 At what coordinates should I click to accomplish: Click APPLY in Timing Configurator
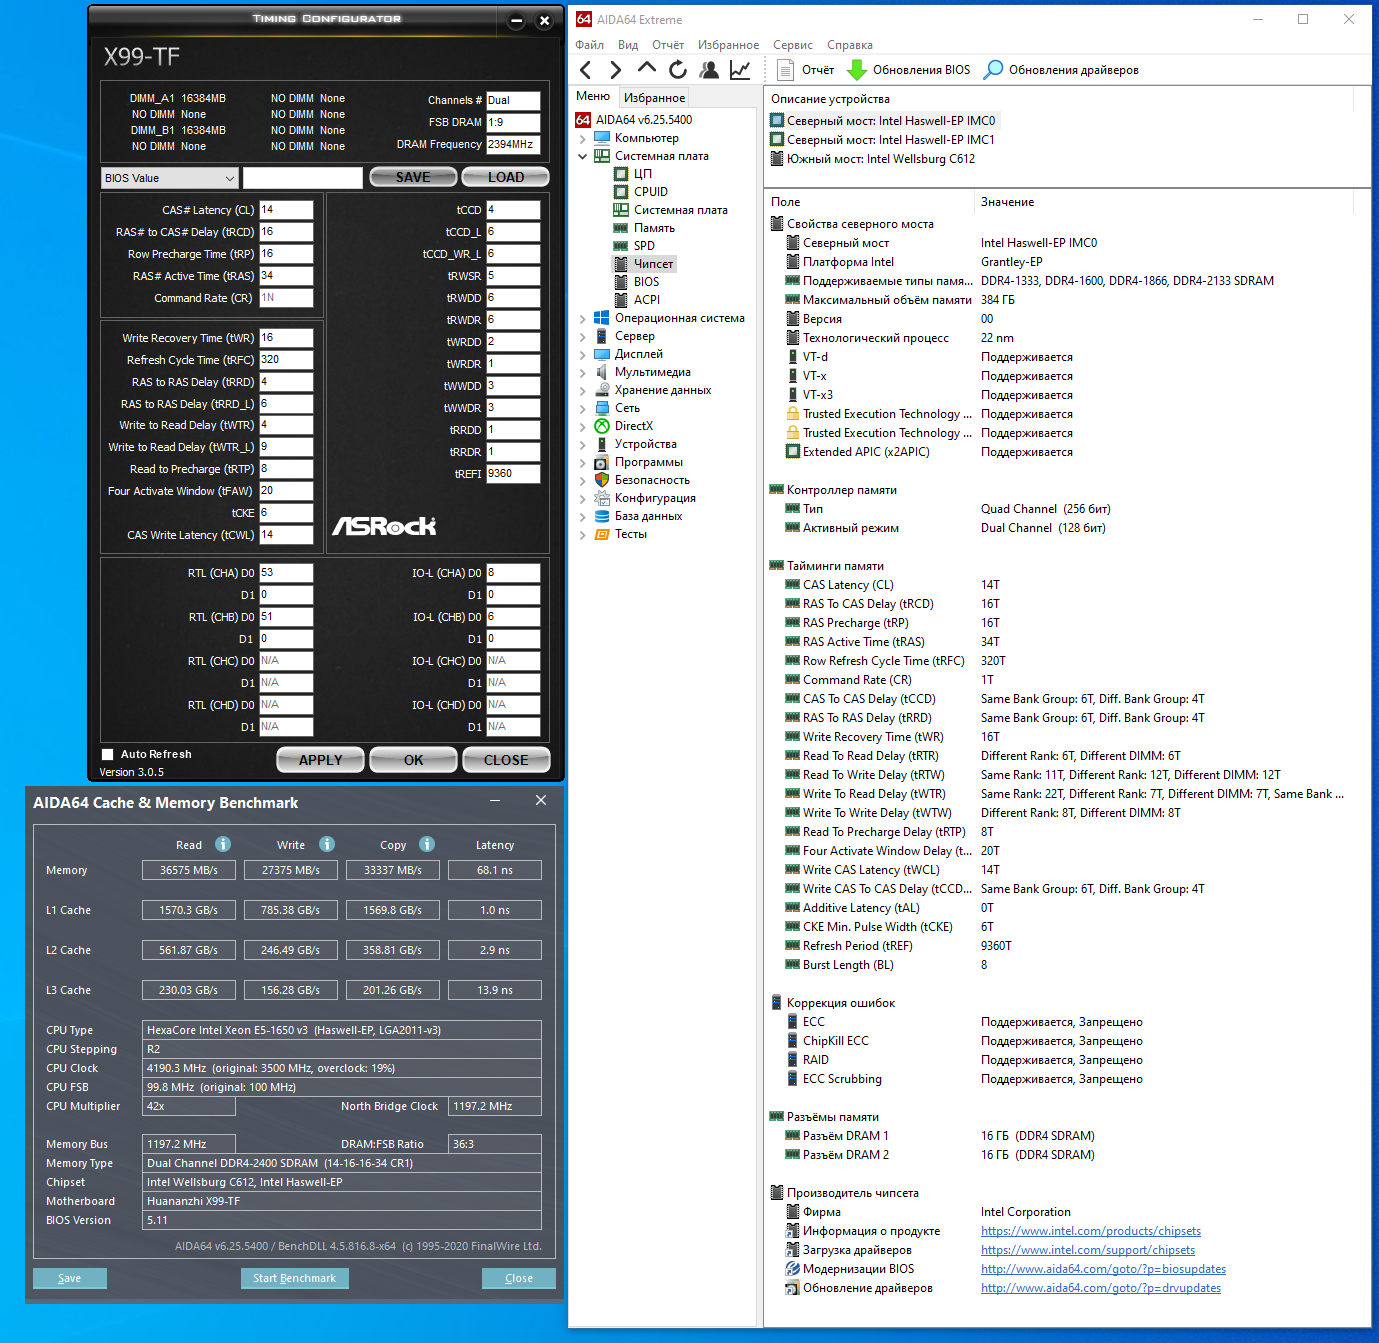tap(321, 760)
